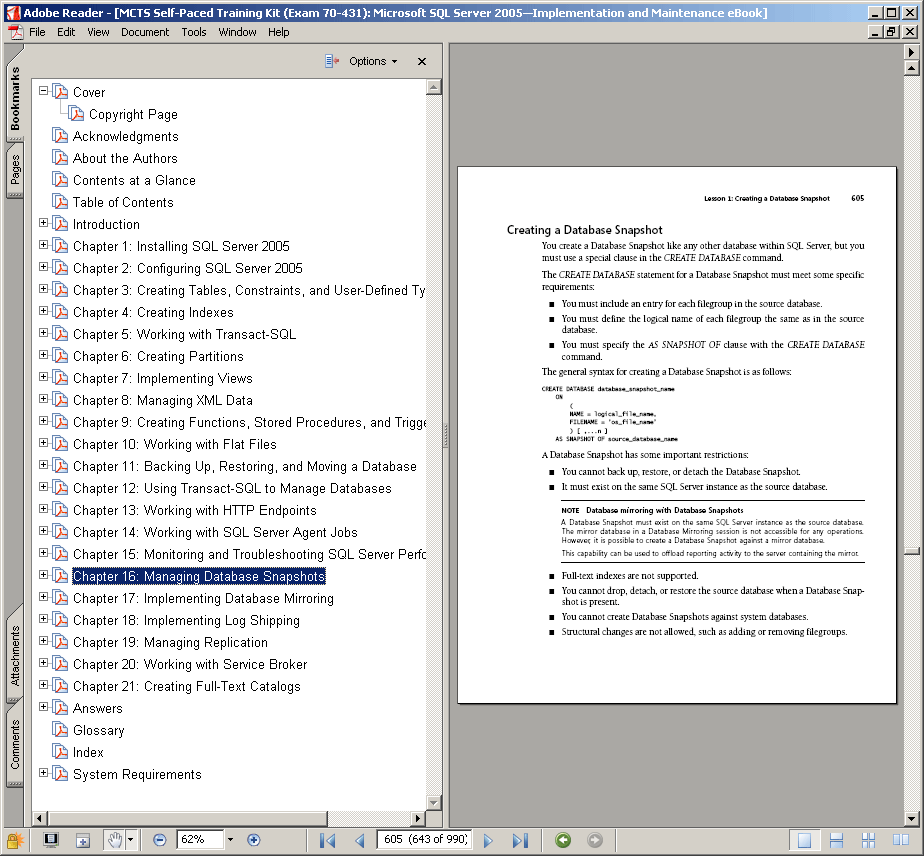This screenshot has height=856, width=924.
Task: Select the Hand tool
Action: click(115, 840)
